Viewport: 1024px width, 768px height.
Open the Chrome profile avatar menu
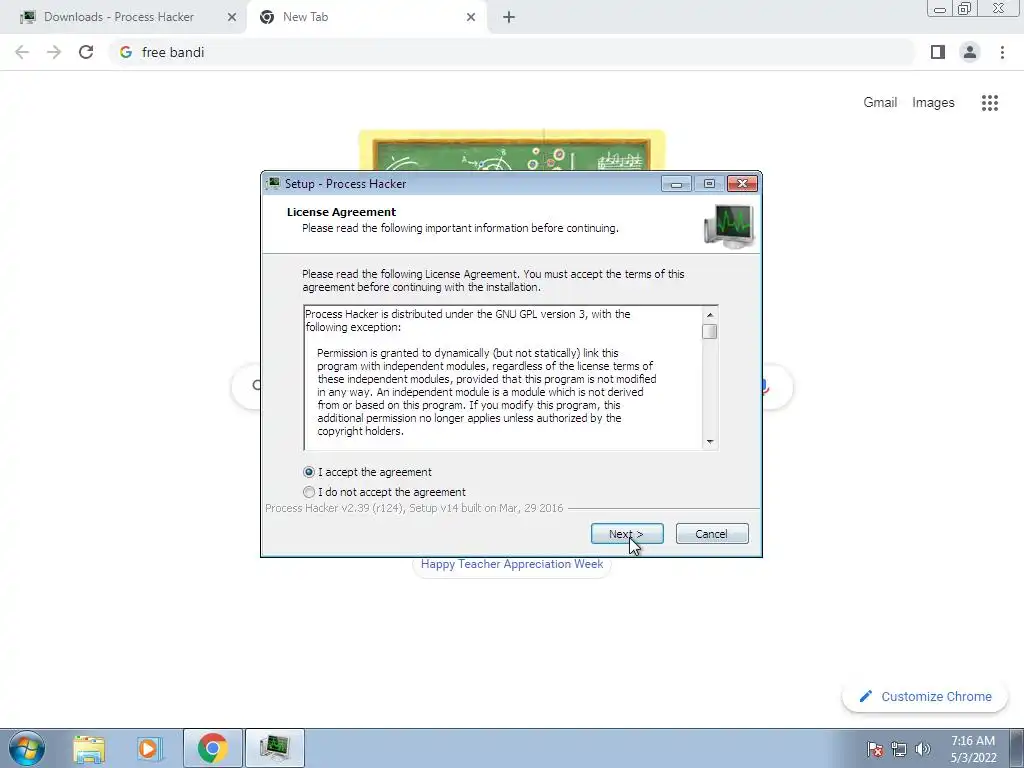coord(970,52)
